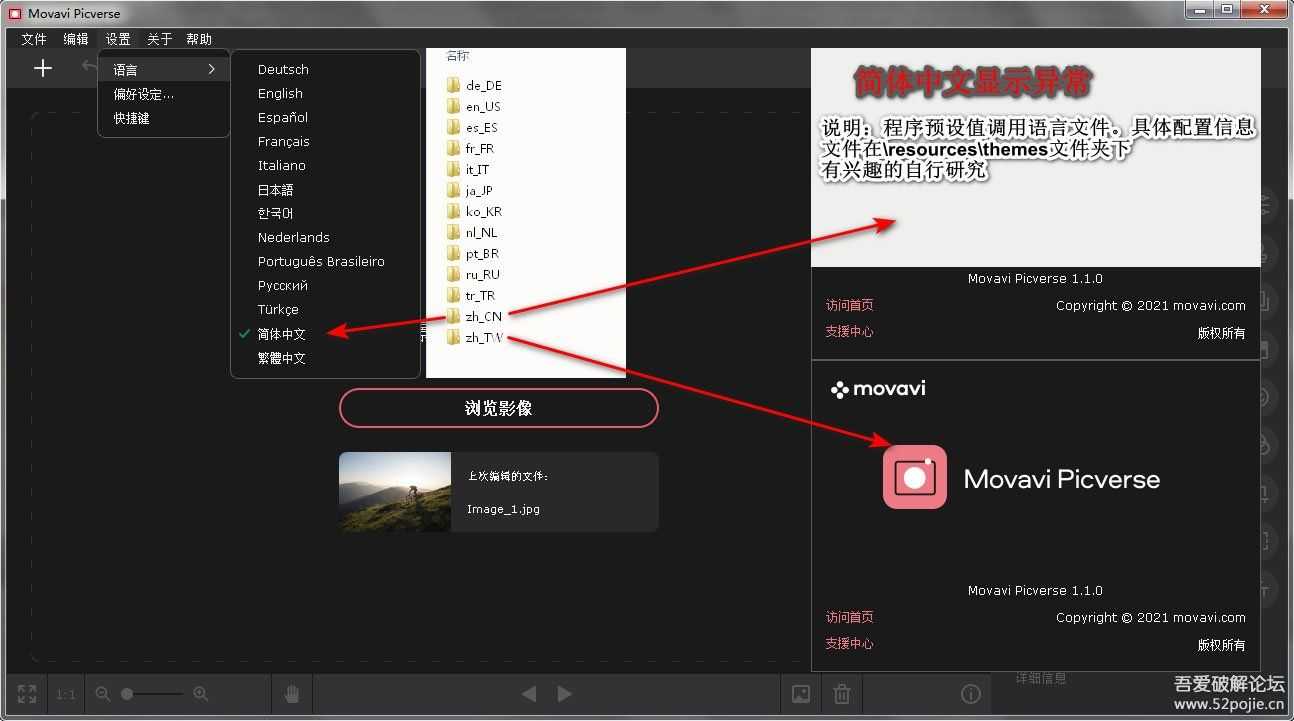
Task: Open the 文件 menu
Action: point(34,39)
